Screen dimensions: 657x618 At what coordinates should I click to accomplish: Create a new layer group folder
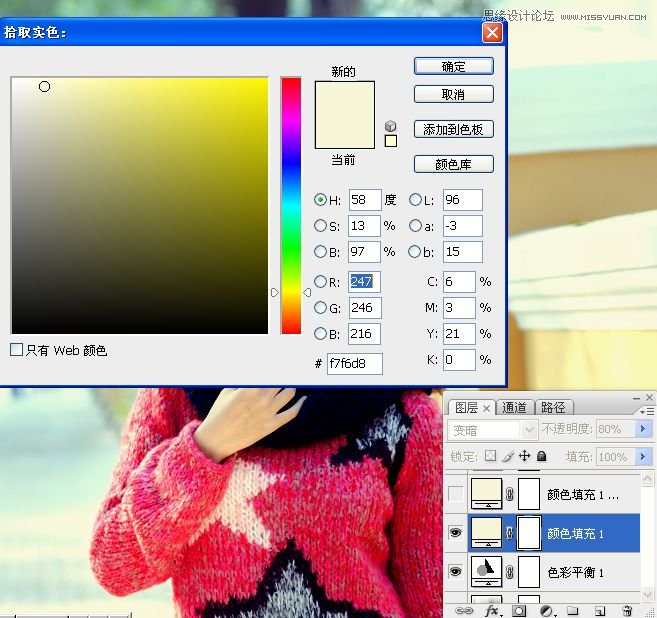coord(572,610)
